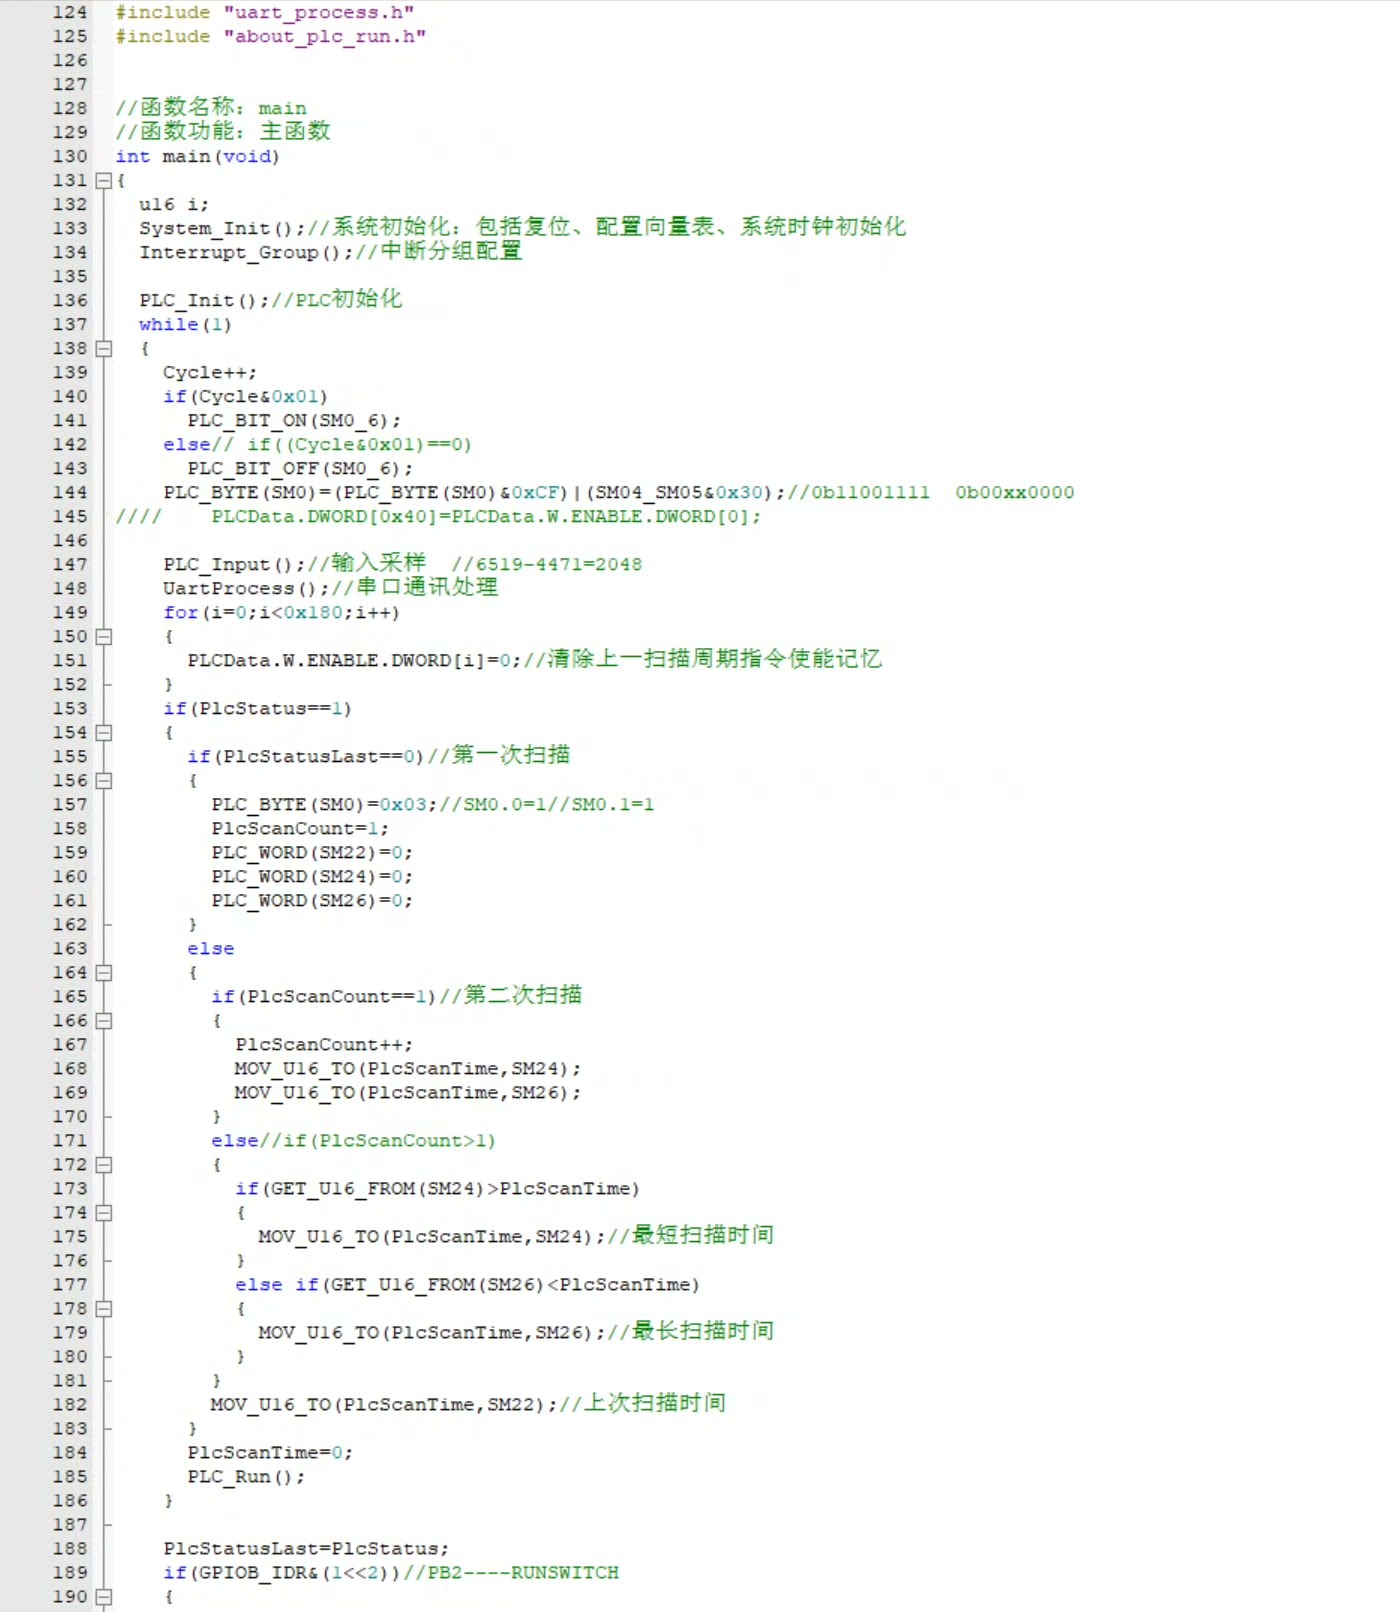Image resolution: width=1400 pixels, height=1612 pixels.
Task: Collapse the PlcStatus if block fold at line 154
Action: click(x=103, y=733)
